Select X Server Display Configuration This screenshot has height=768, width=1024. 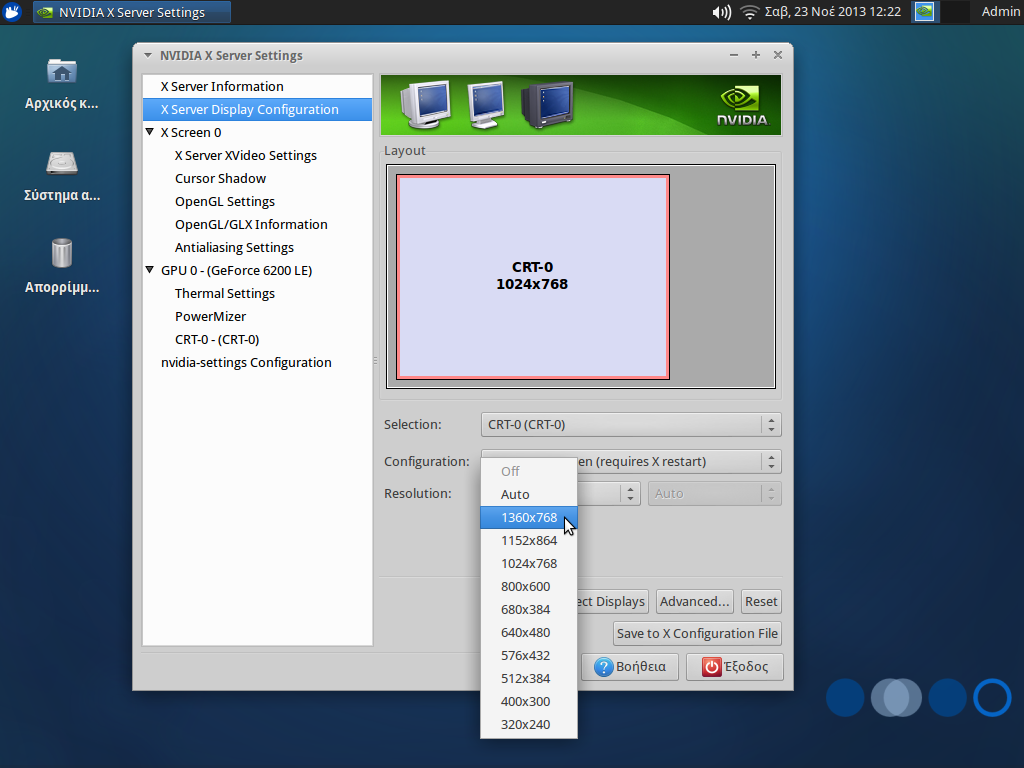(257, 109)
